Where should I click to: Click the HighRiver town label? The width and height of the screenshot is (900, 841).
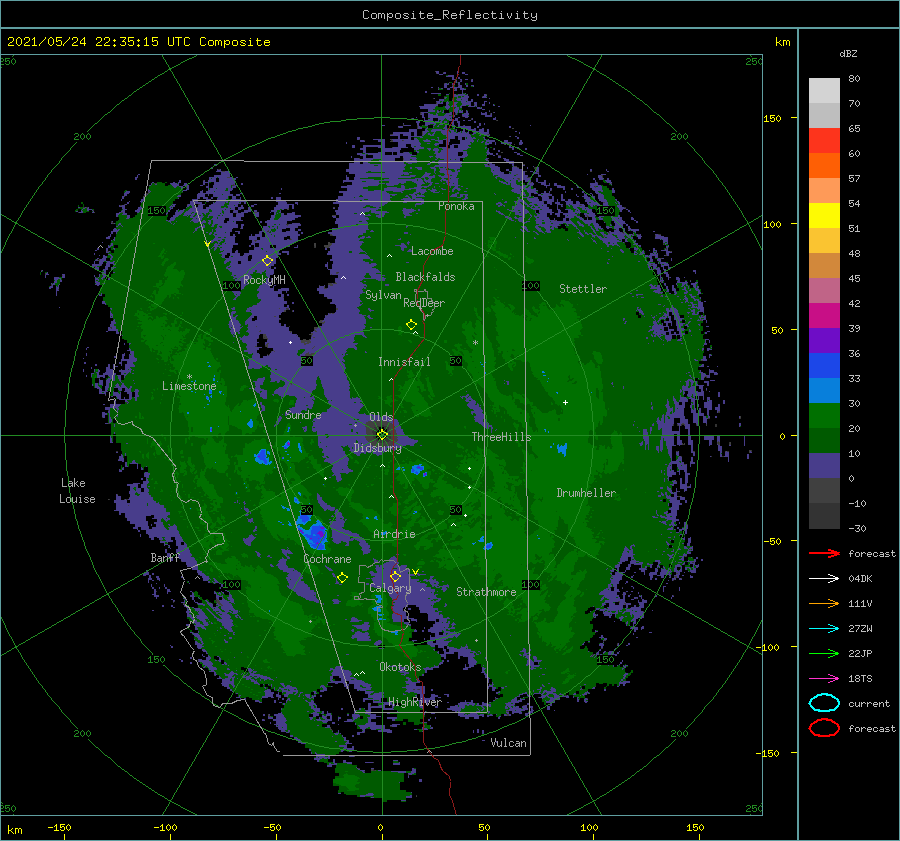click(414, 702)
